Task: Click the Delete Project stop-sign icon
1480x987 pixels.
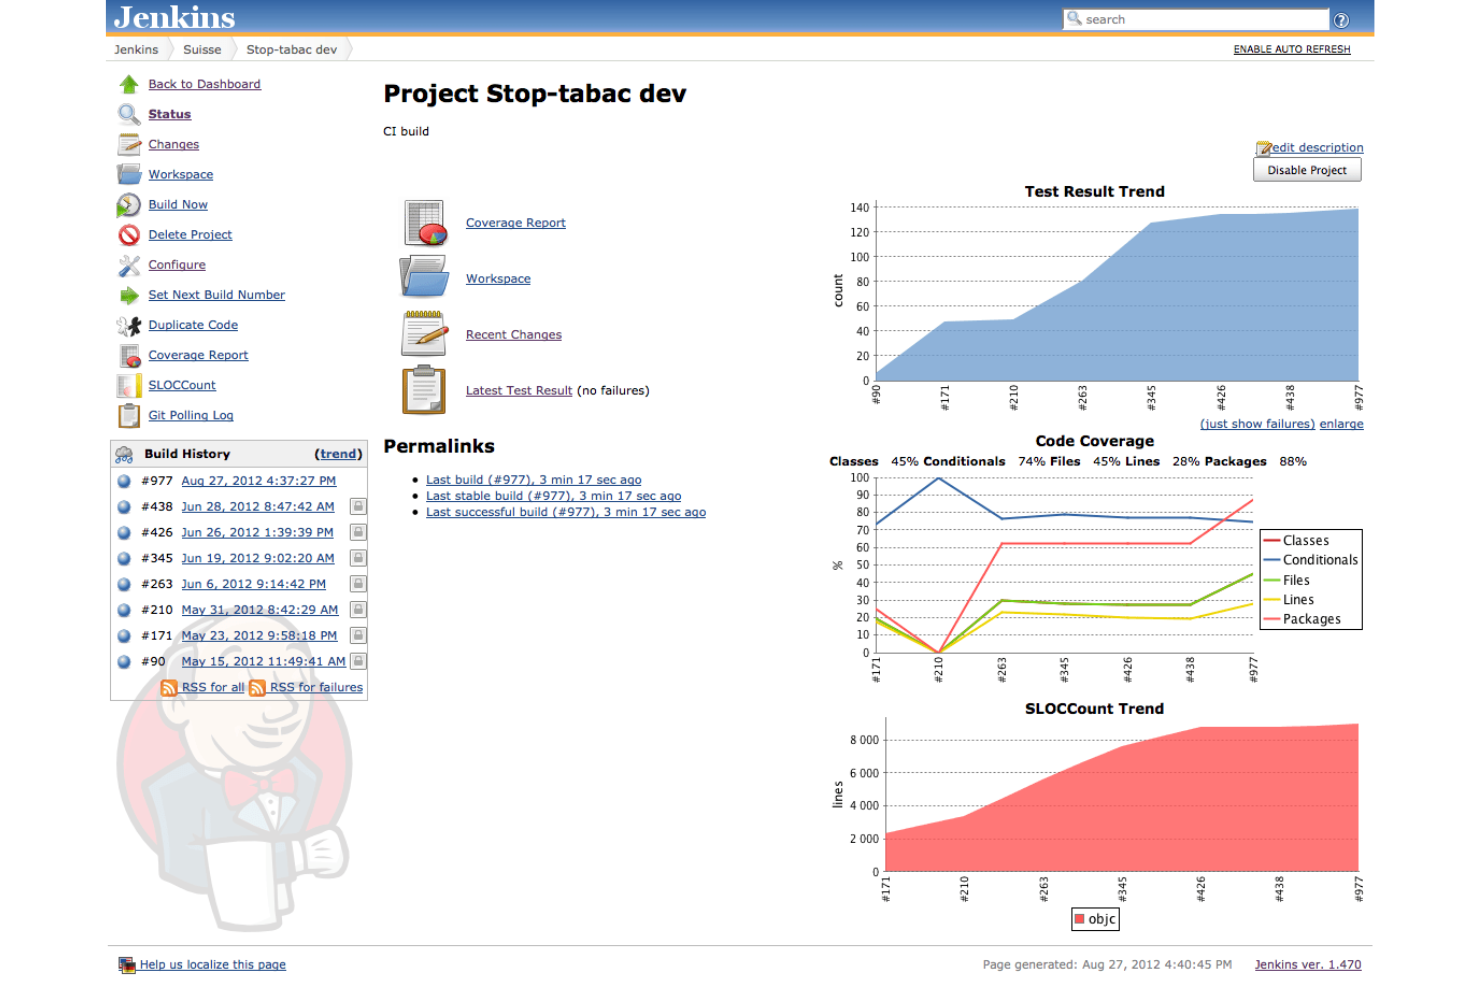Action: coord(128,235)
